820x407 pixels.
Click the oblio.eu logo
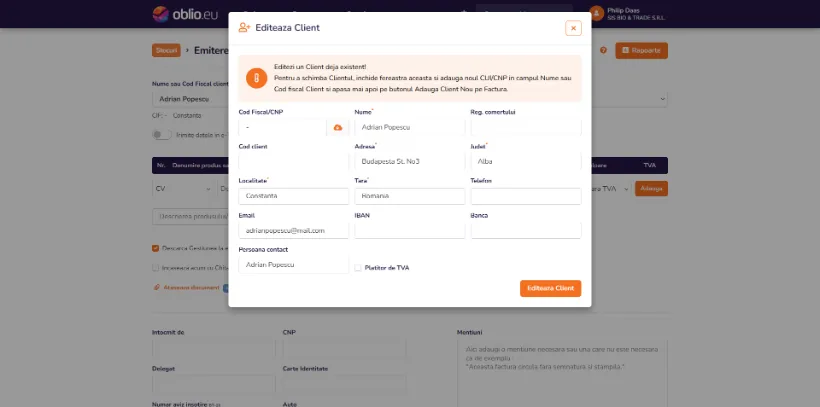pos(185,14)
